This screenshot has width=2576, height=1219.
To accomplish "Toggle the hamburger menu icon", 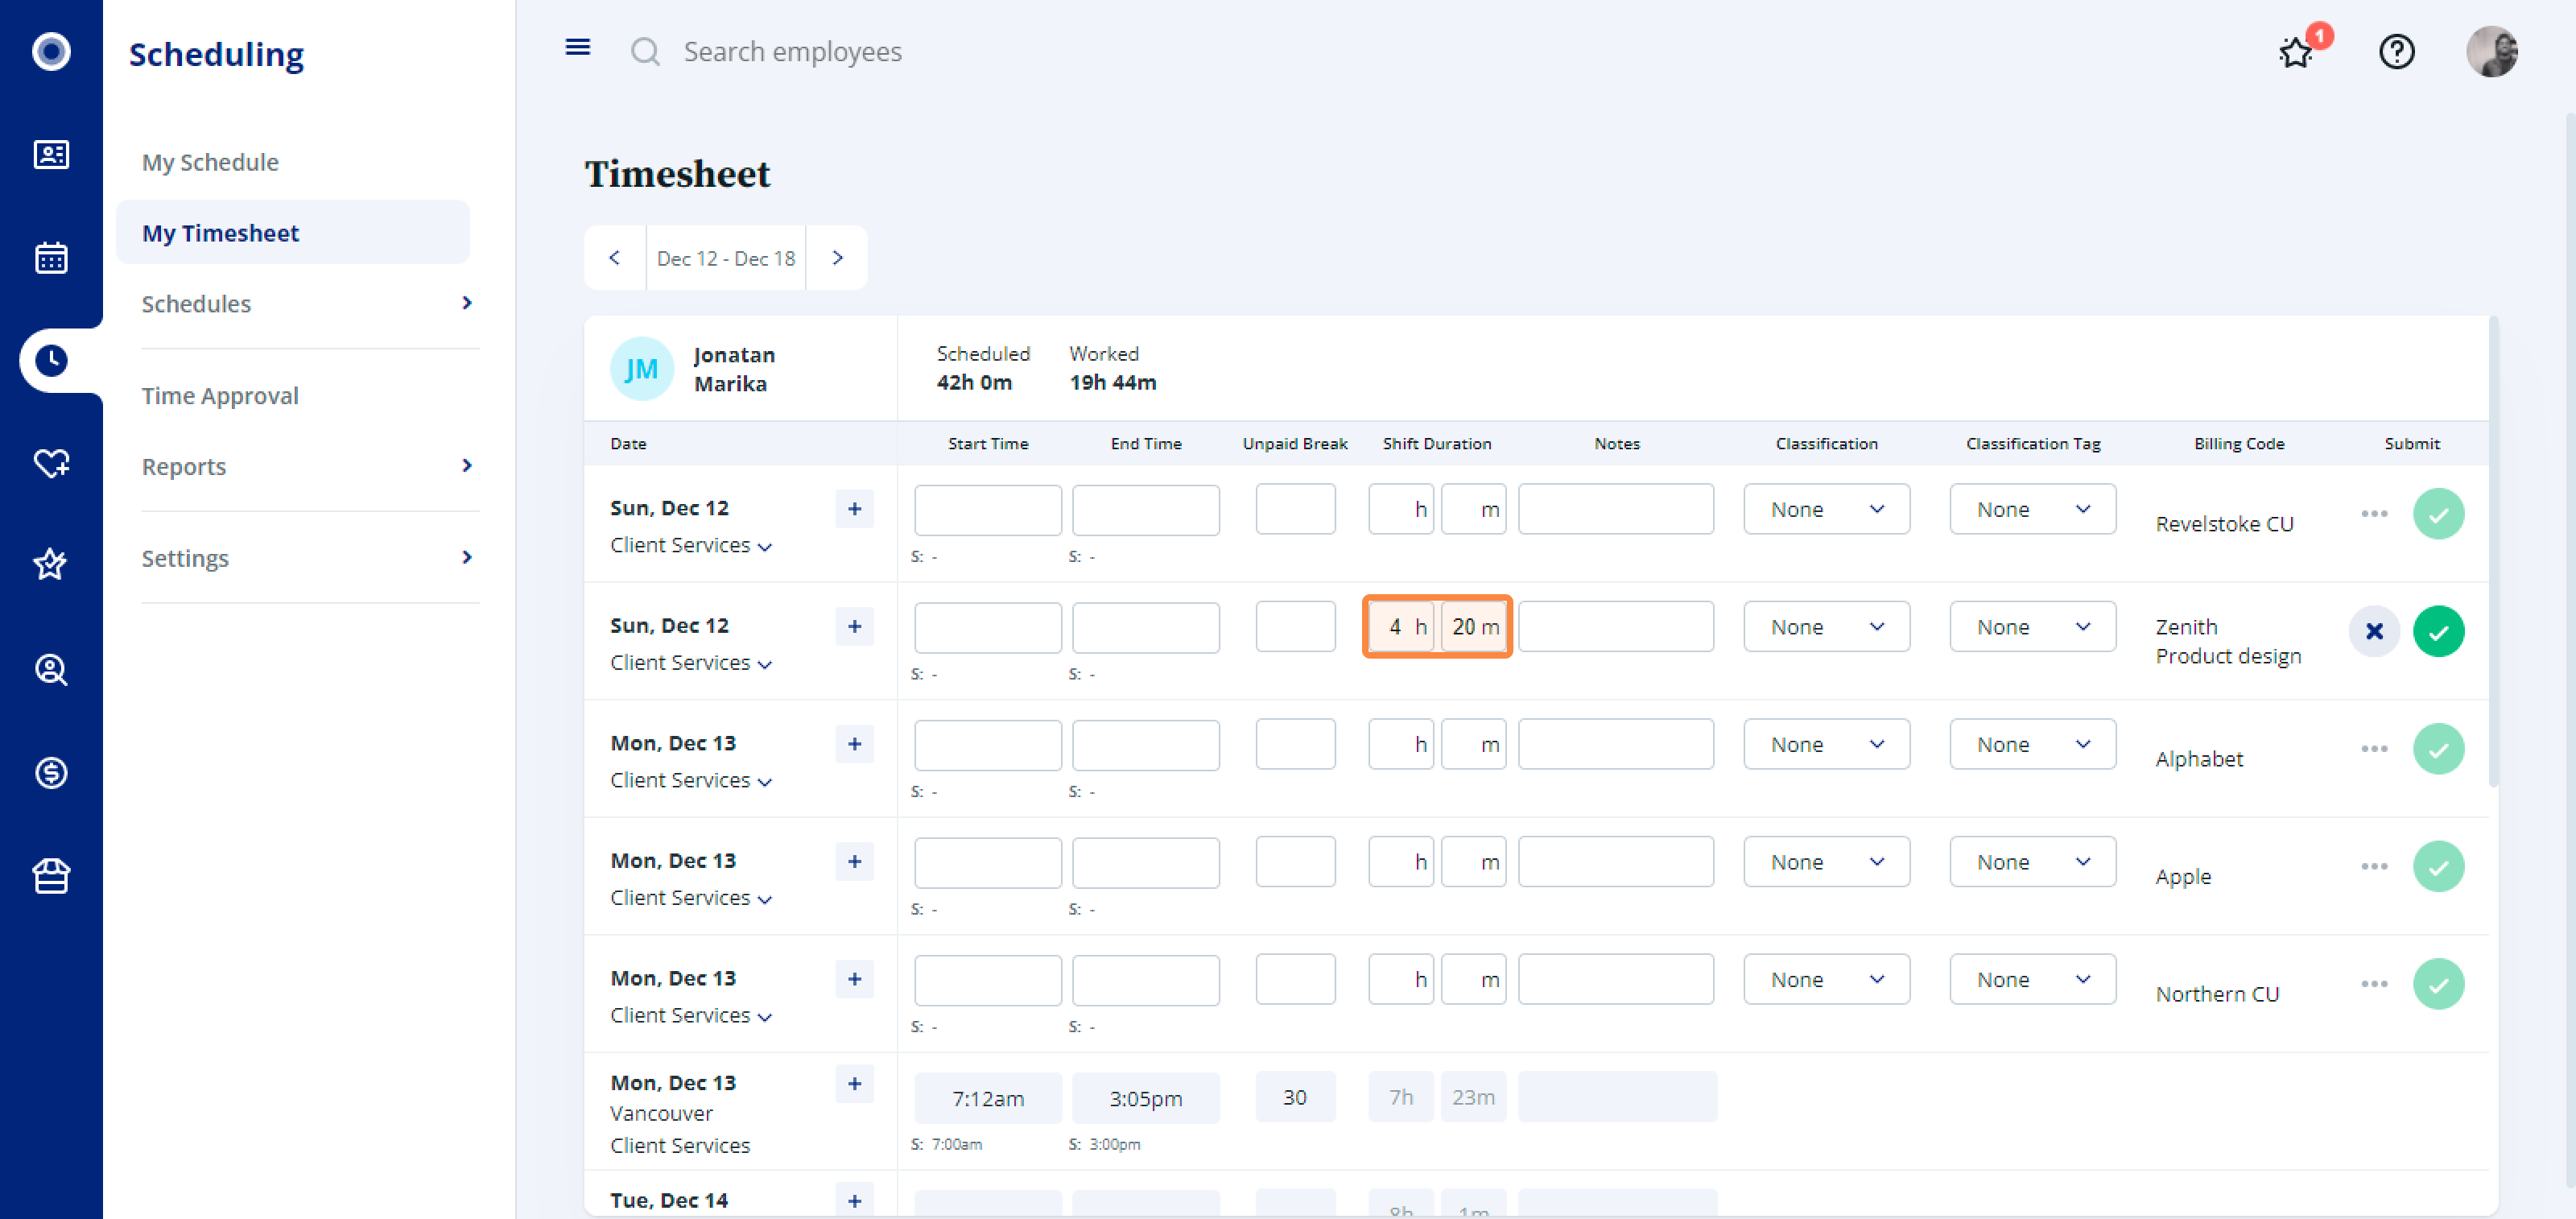I will point(578,47).
